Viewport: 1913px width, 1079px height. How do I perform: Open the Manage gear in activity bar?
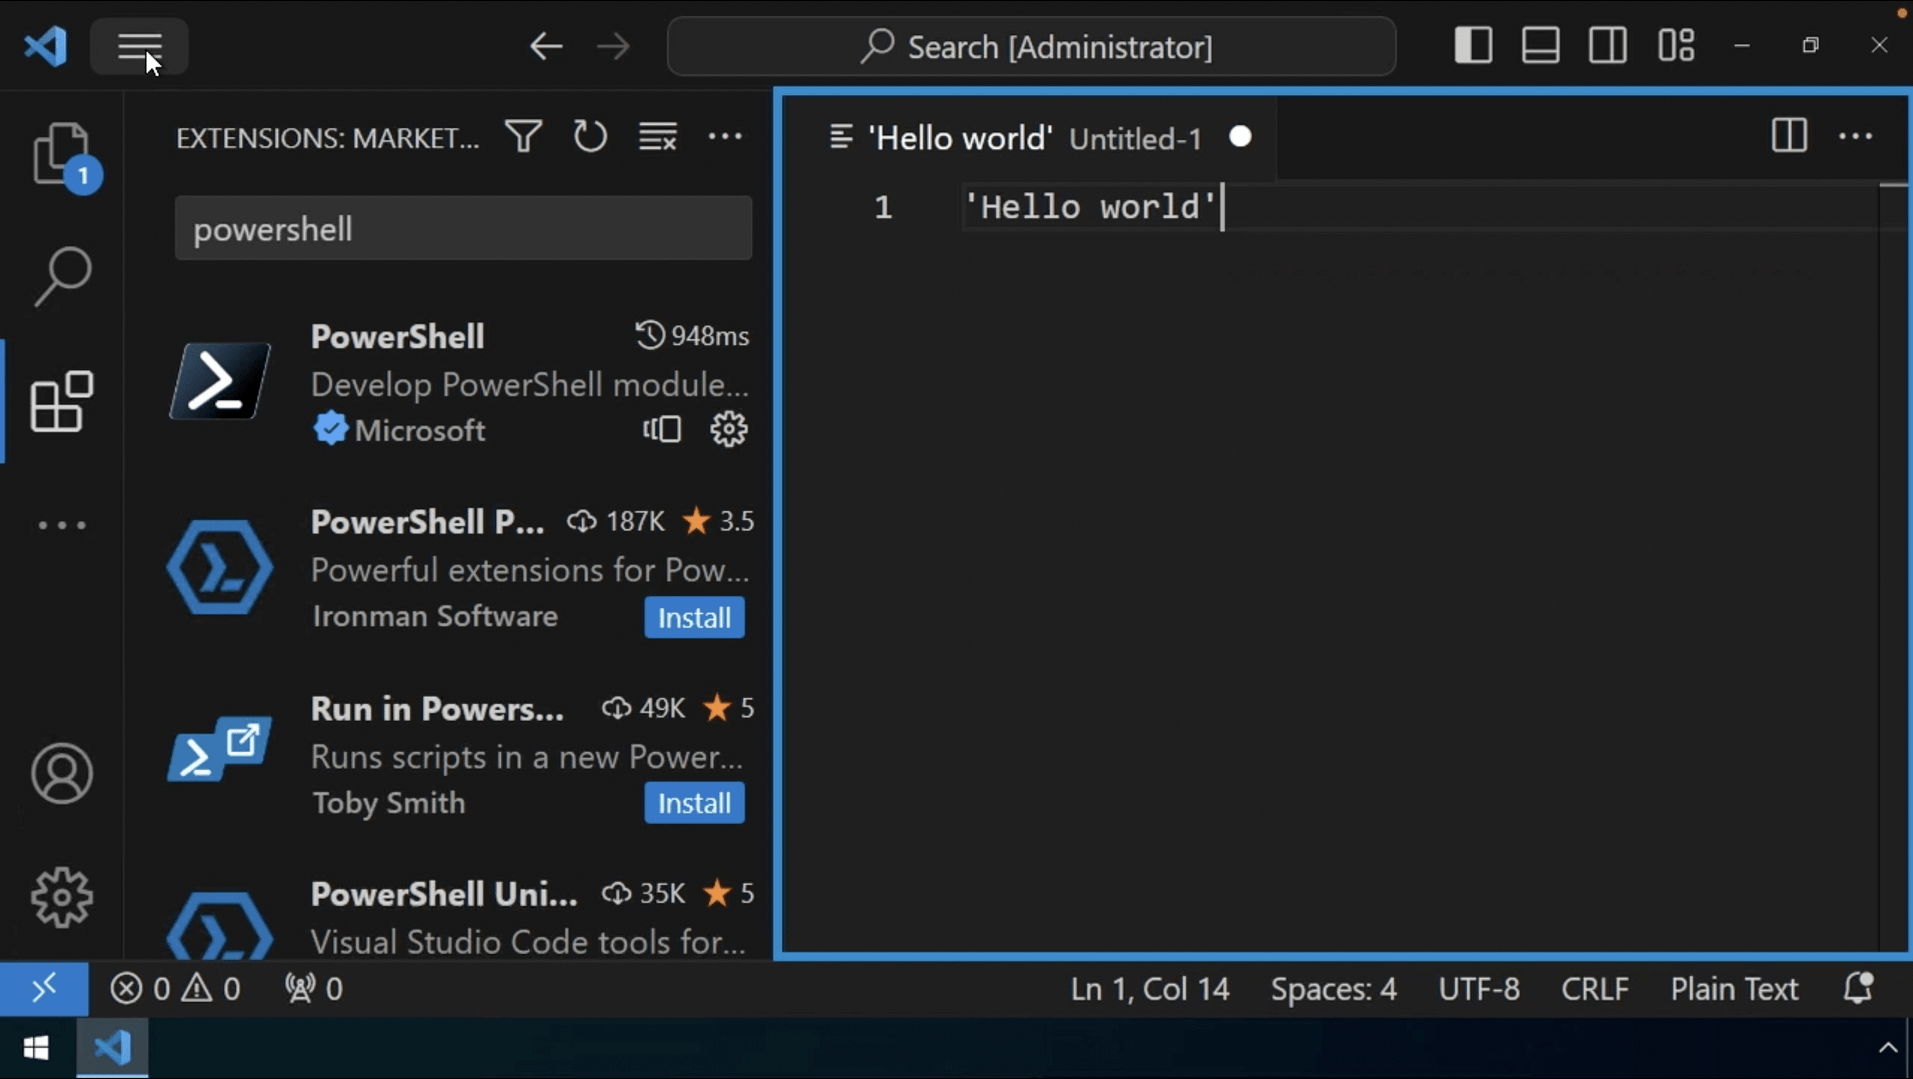(62, 897)
